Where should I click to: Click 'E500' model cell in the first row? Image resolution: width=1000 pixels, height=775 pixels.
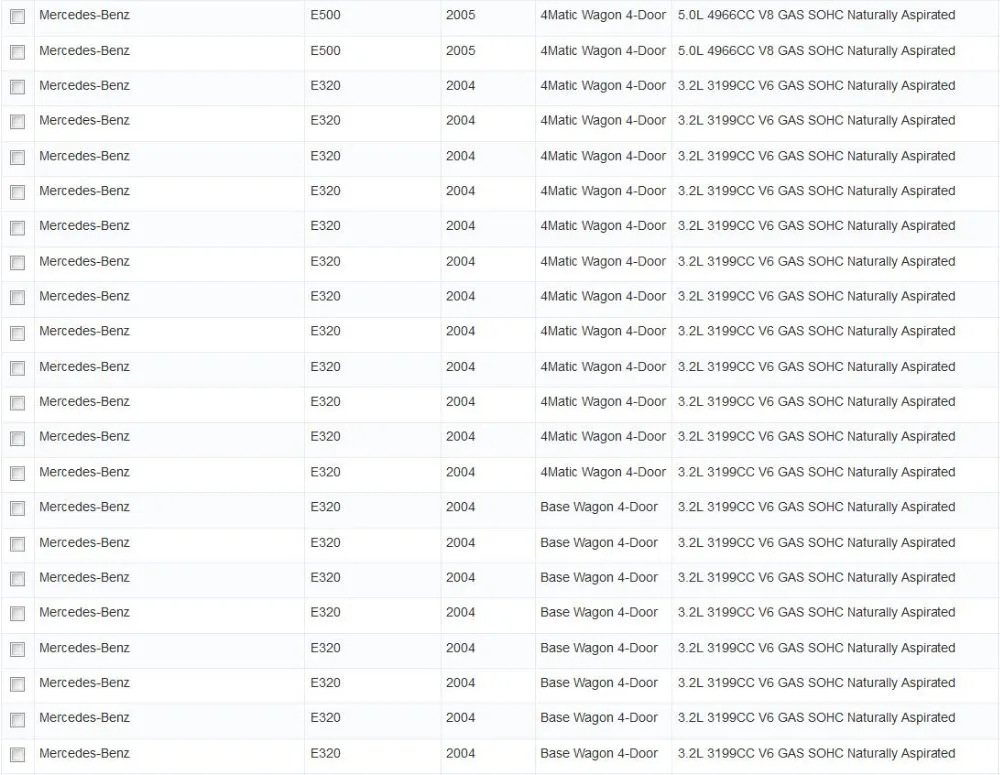(325, 15)
